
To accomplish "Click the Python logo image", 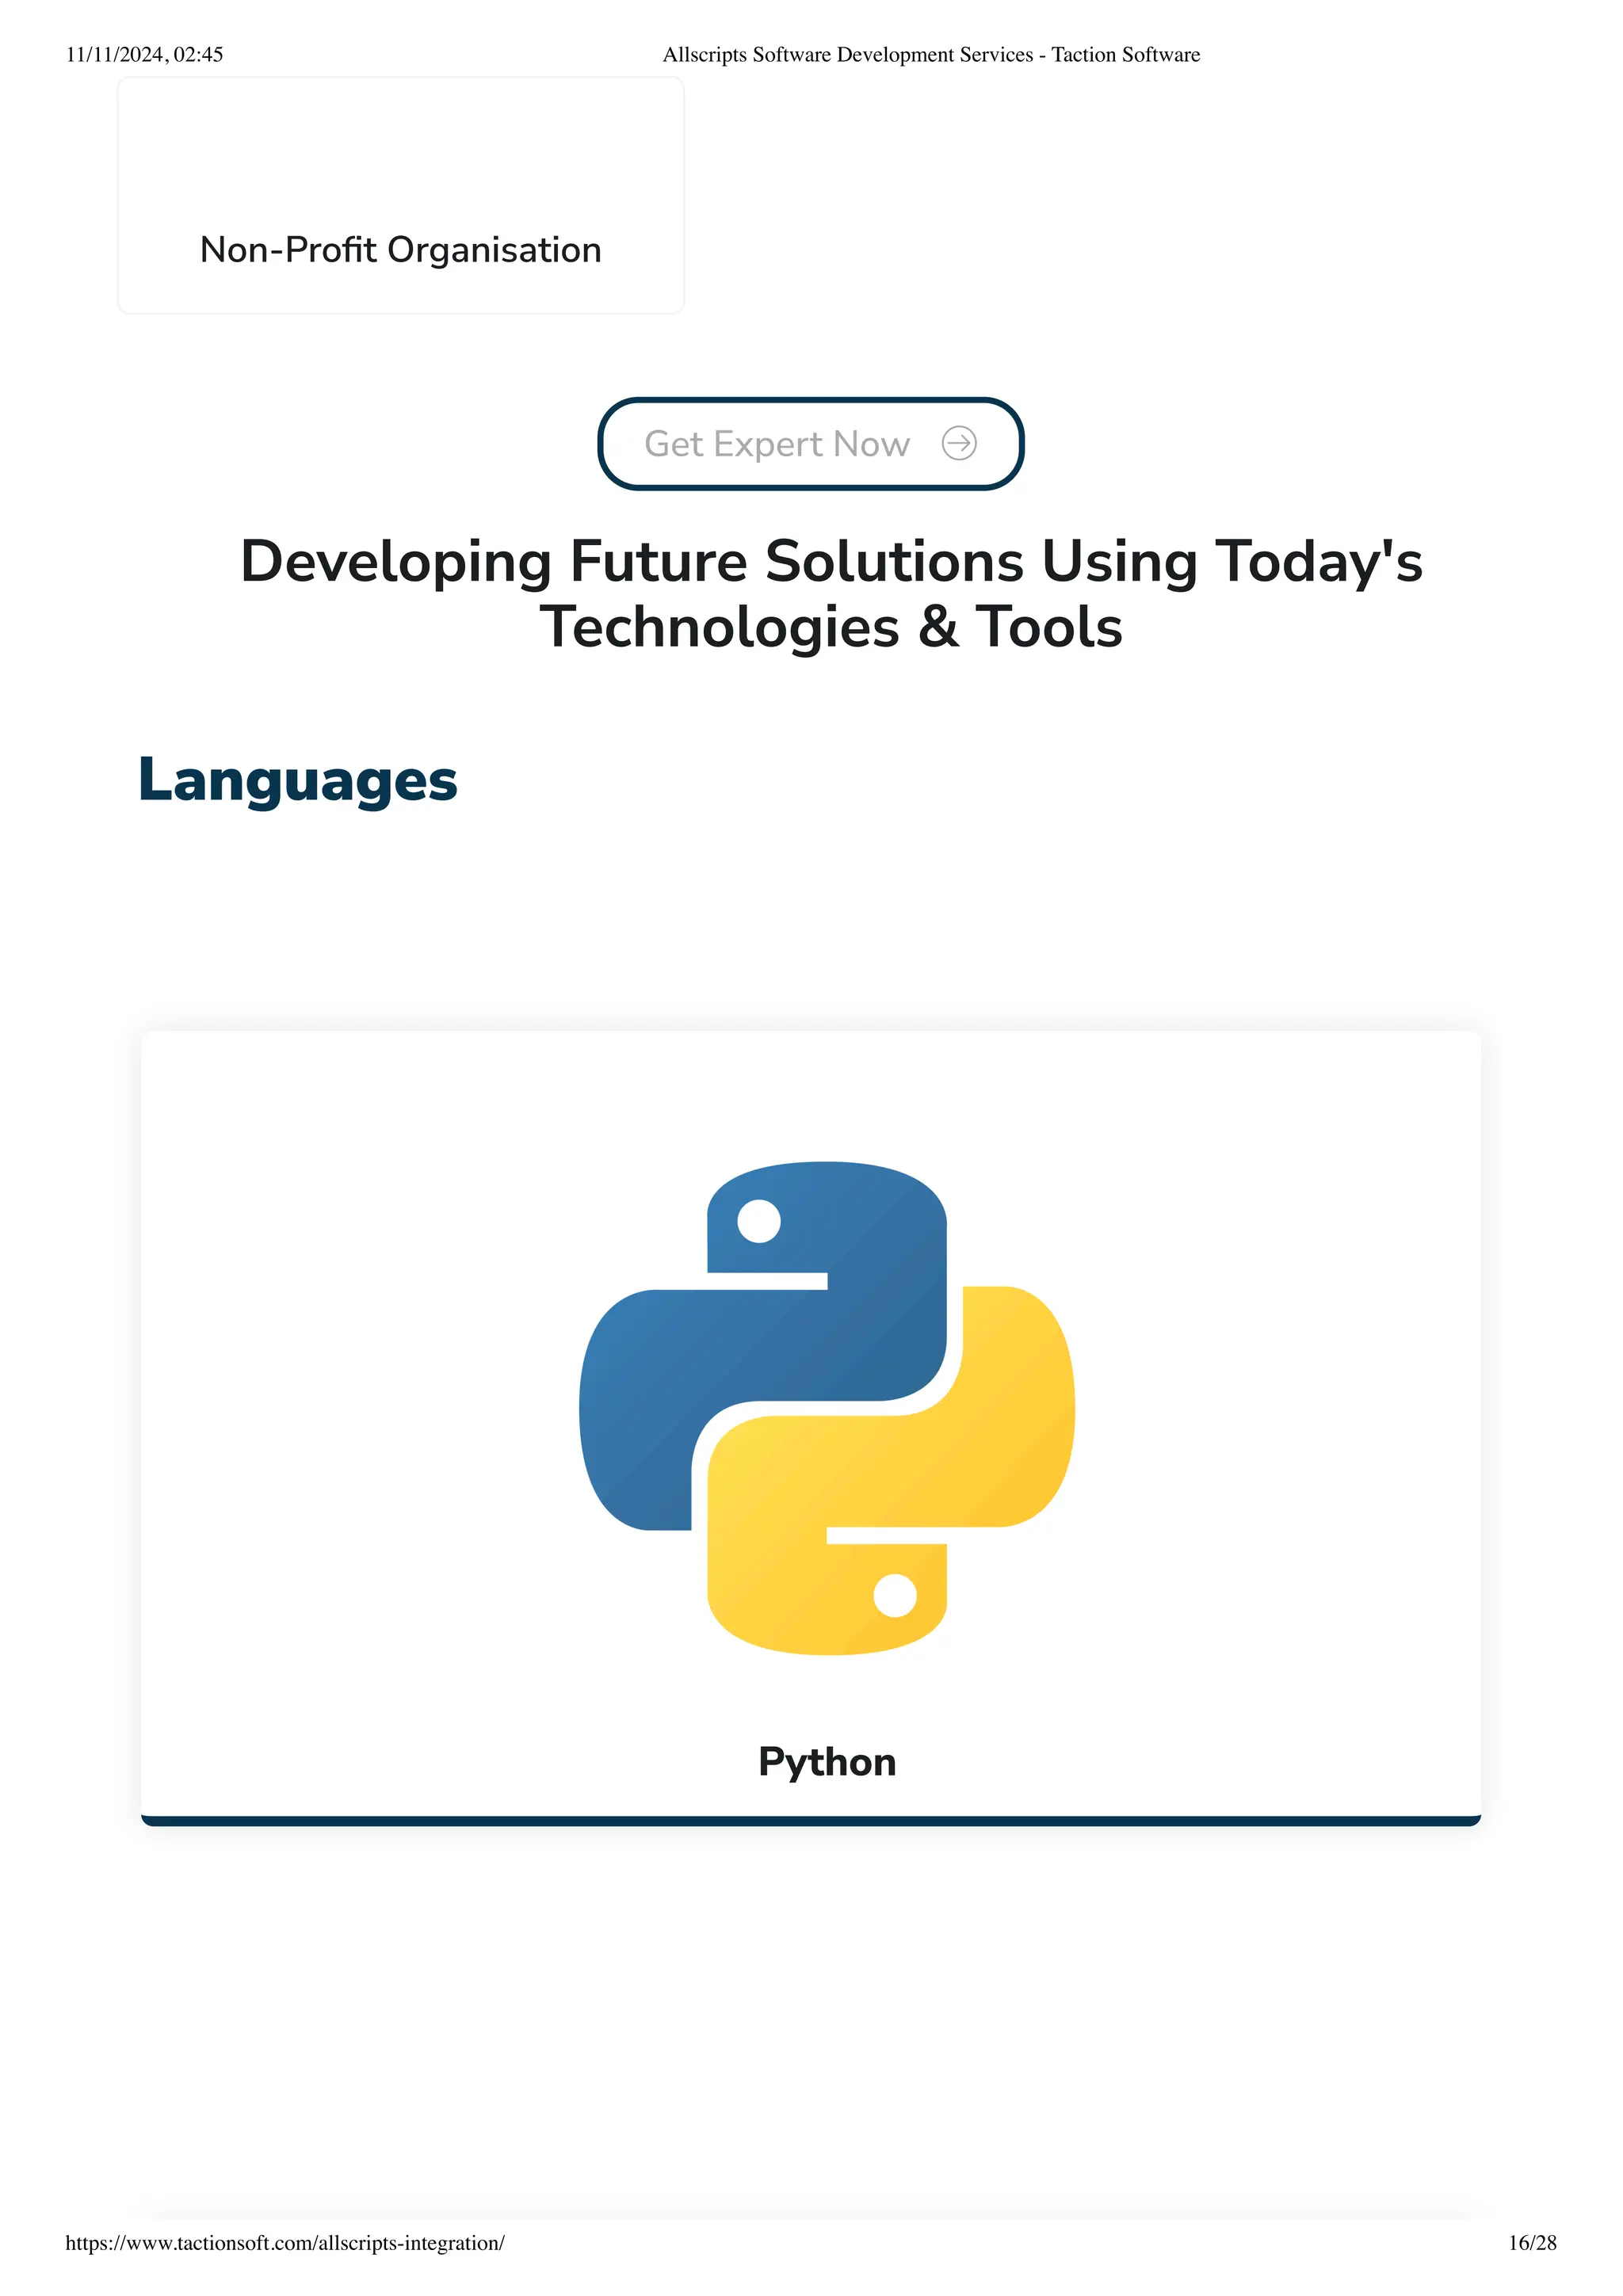I will (x=827, y=1408).
